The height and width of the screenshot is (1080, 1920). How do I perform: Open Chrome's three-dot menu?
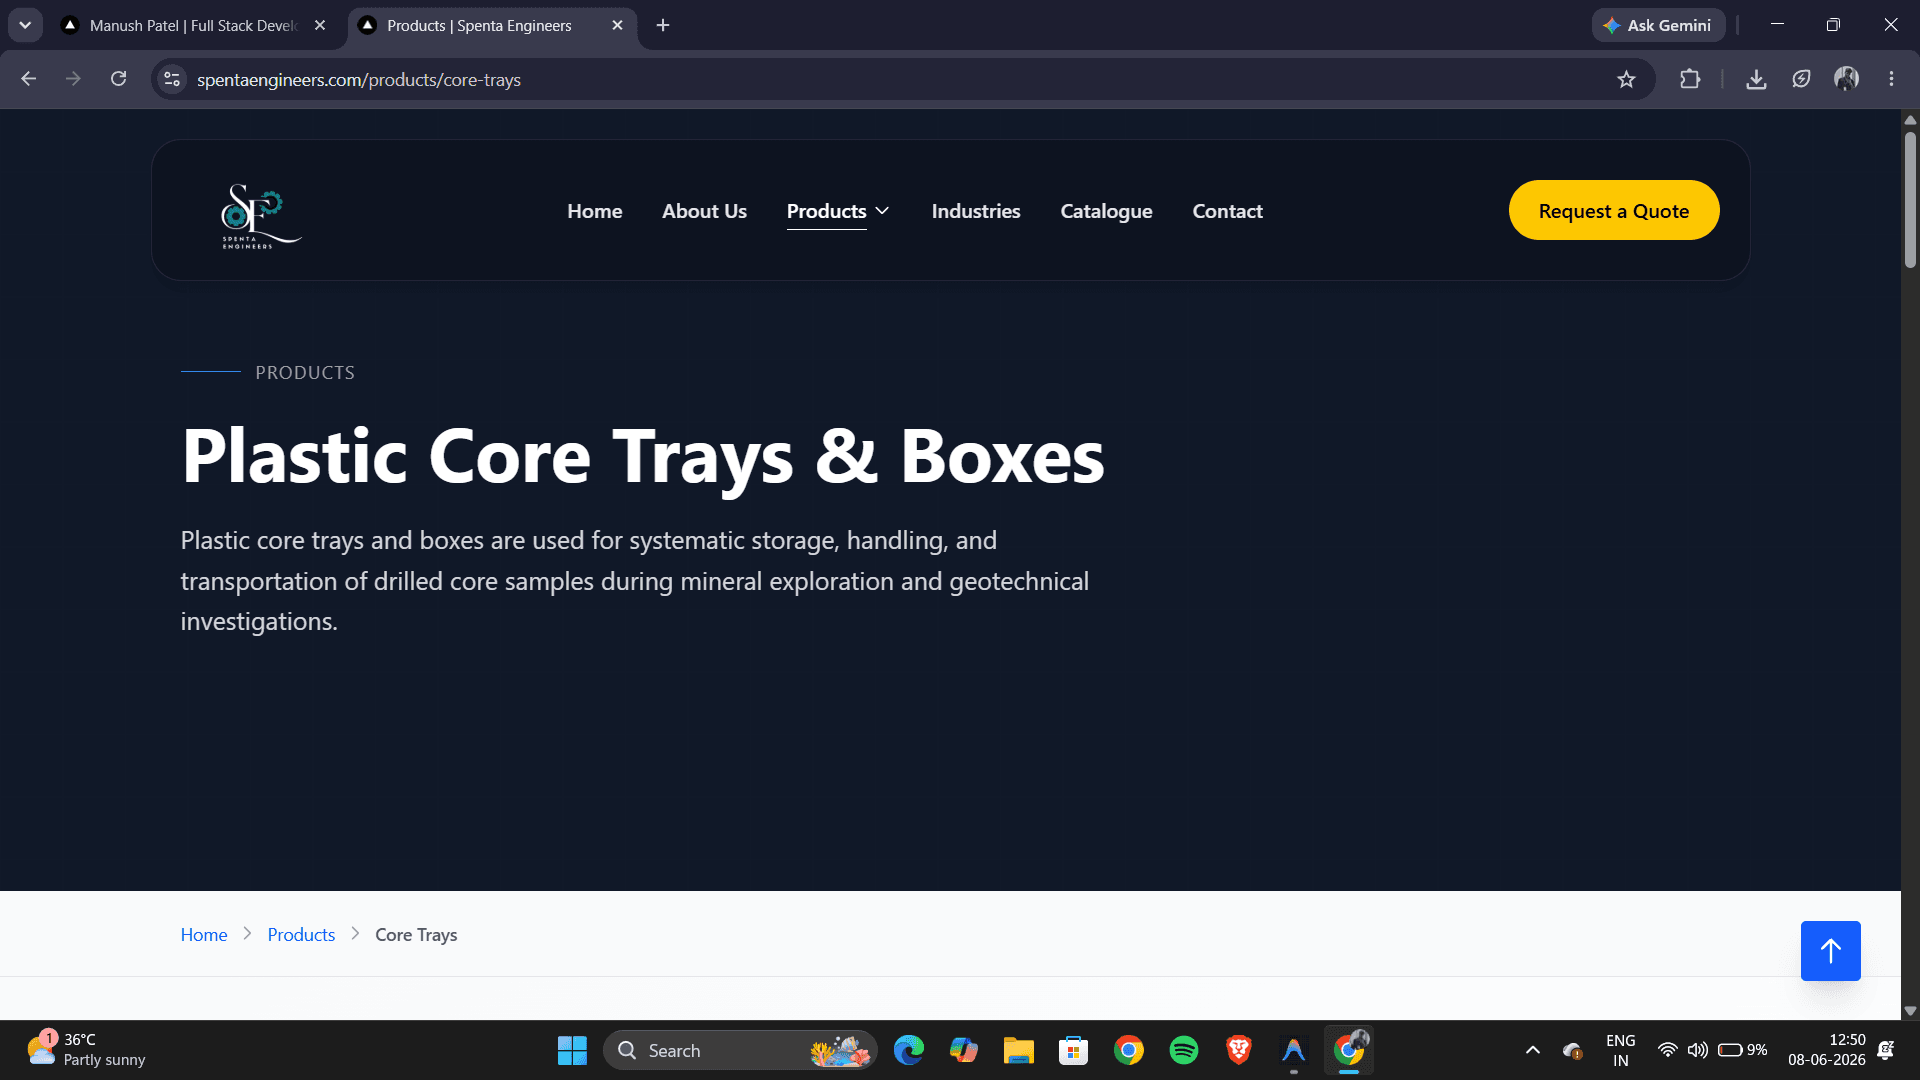[1891, 79]
